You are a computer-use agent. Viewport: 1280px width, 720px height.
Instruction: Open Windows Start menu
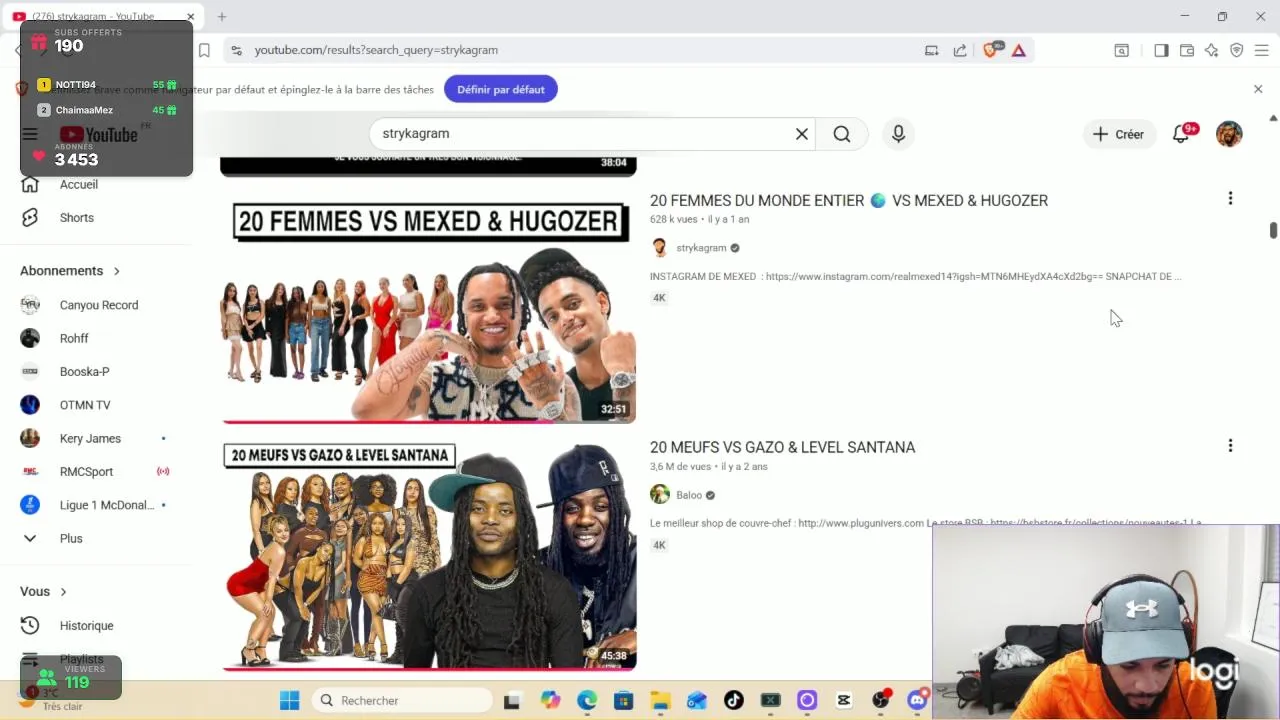(x=289, y=700)
